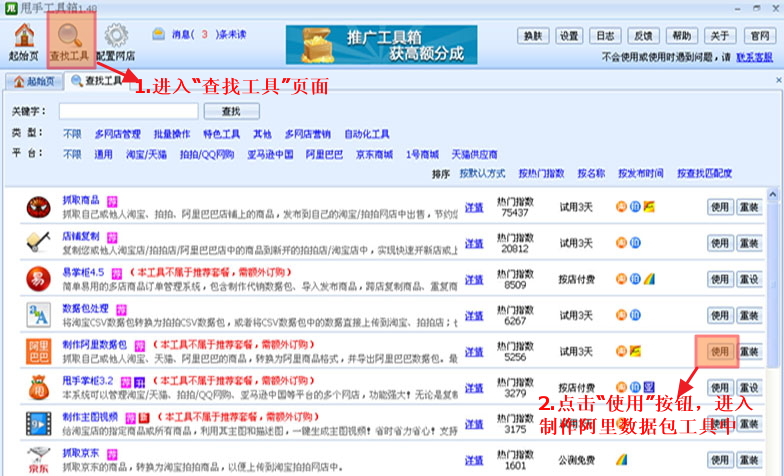
Task: Click the 换肤 skin button
Action: [x=533, y=36]
